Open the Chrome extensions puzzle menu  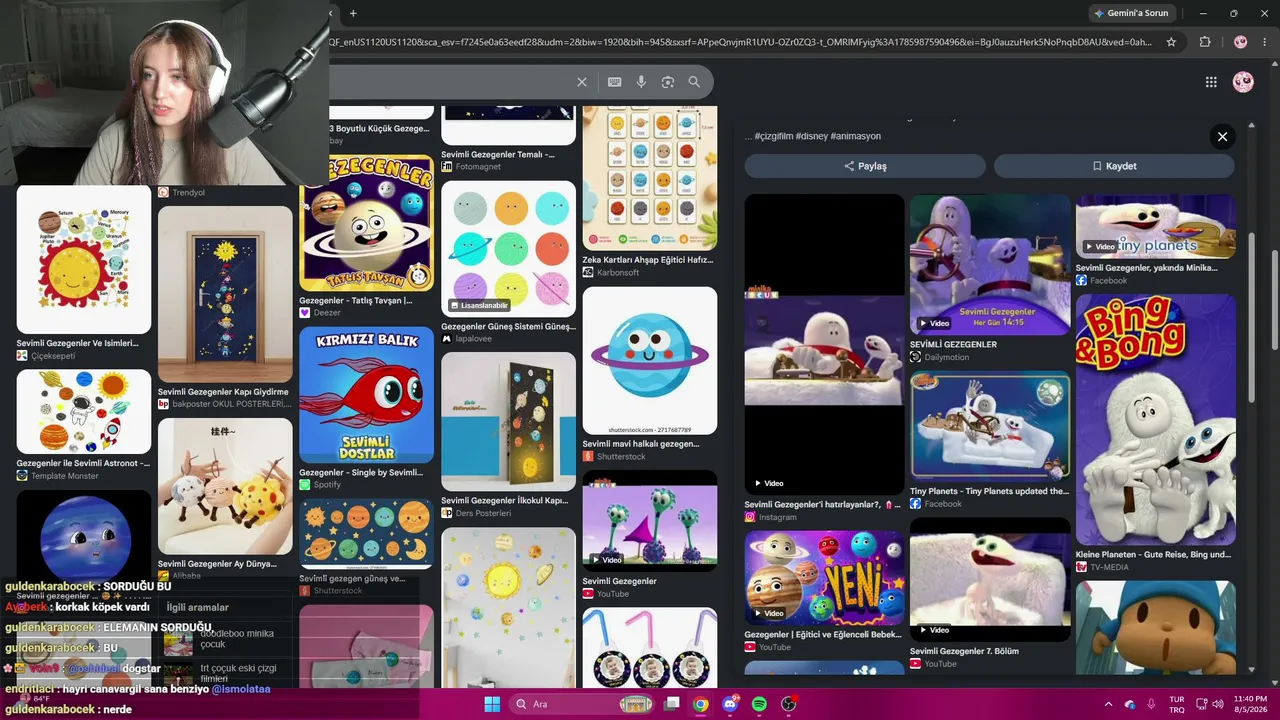tap(1205, 42)
